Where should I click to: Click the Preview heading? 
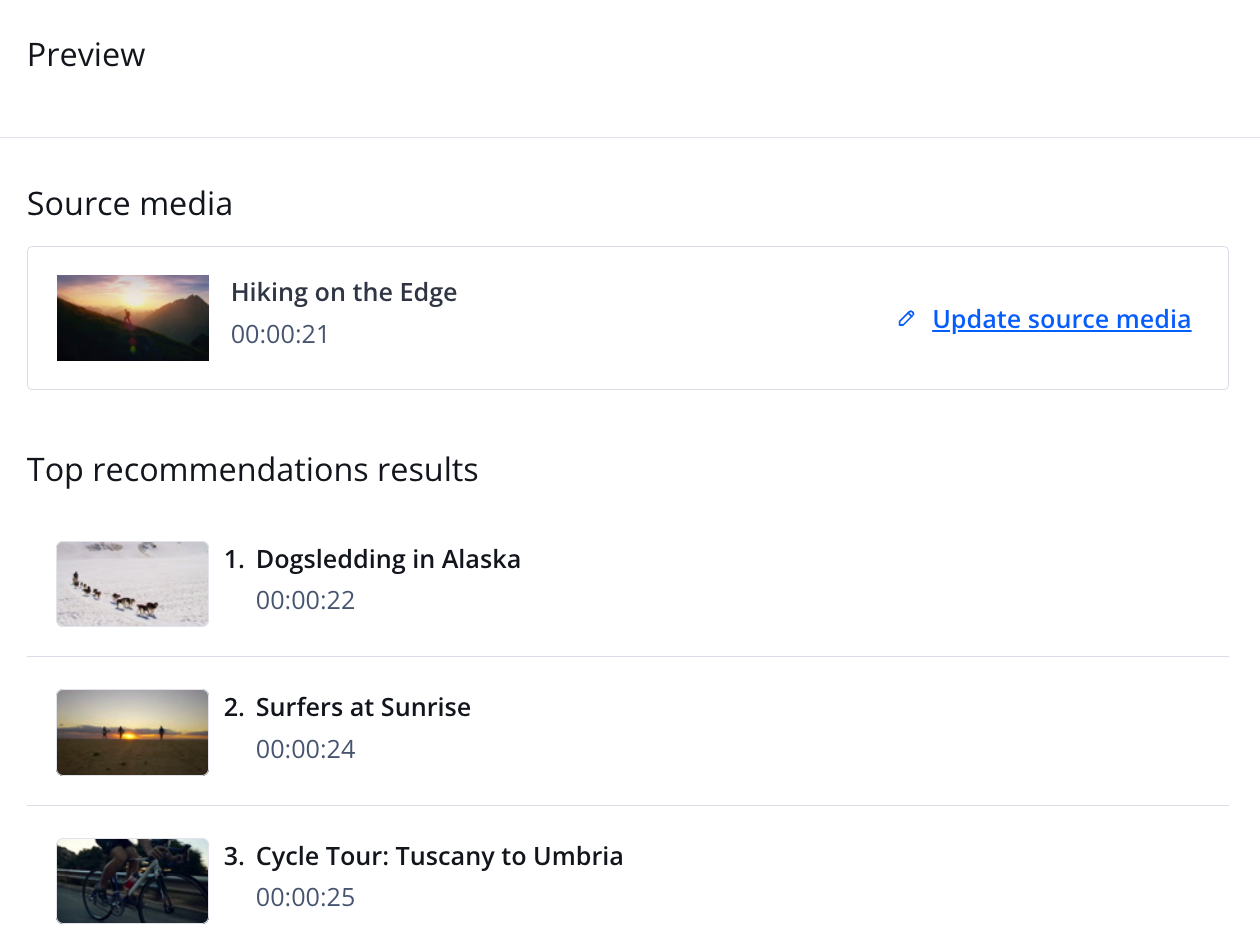pos(86,55)
